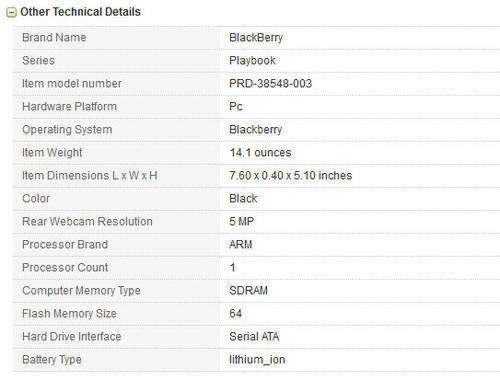
Task: Click the Playbook series value
Action: pyautogui.click(x=252, y=61)
